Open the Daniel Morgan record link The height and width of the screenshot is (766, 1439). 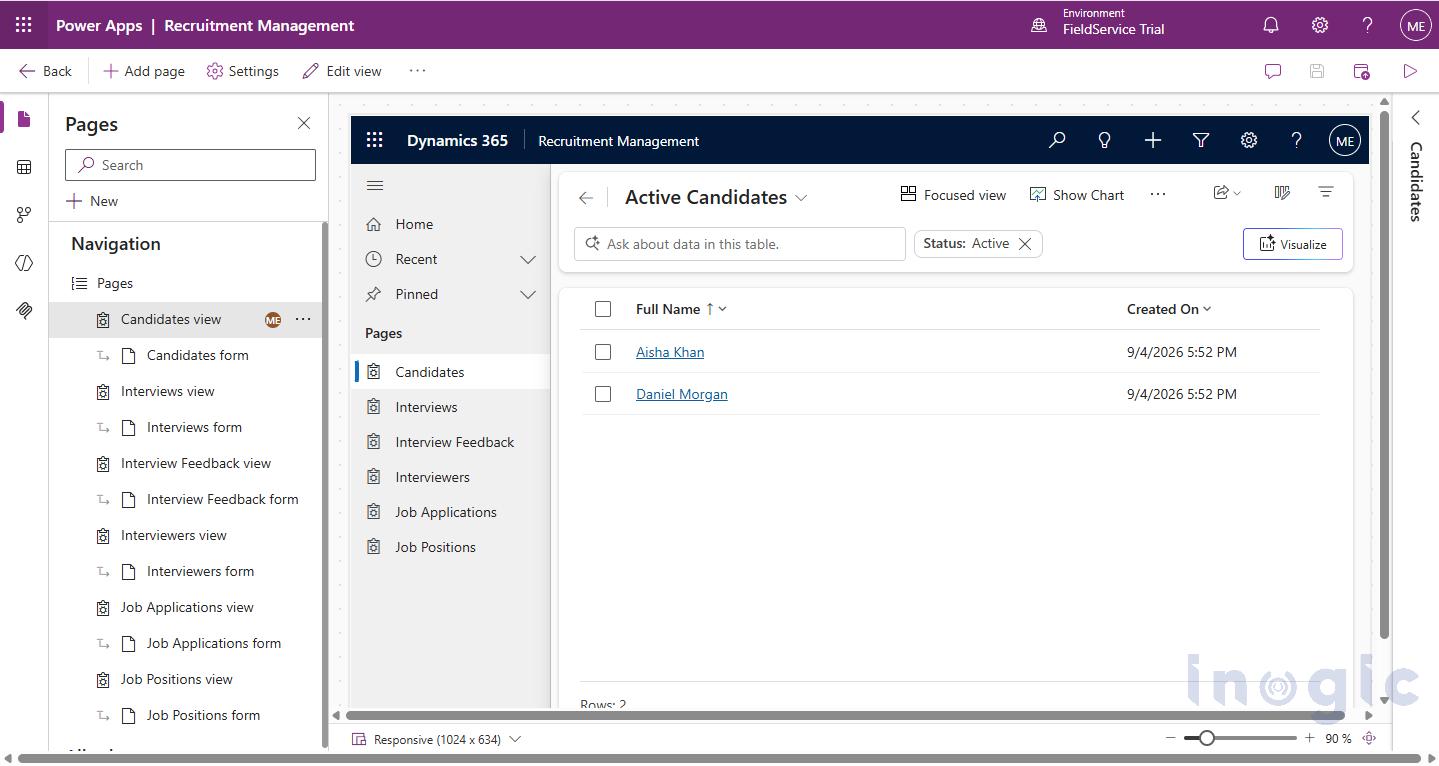pos(682,394)
